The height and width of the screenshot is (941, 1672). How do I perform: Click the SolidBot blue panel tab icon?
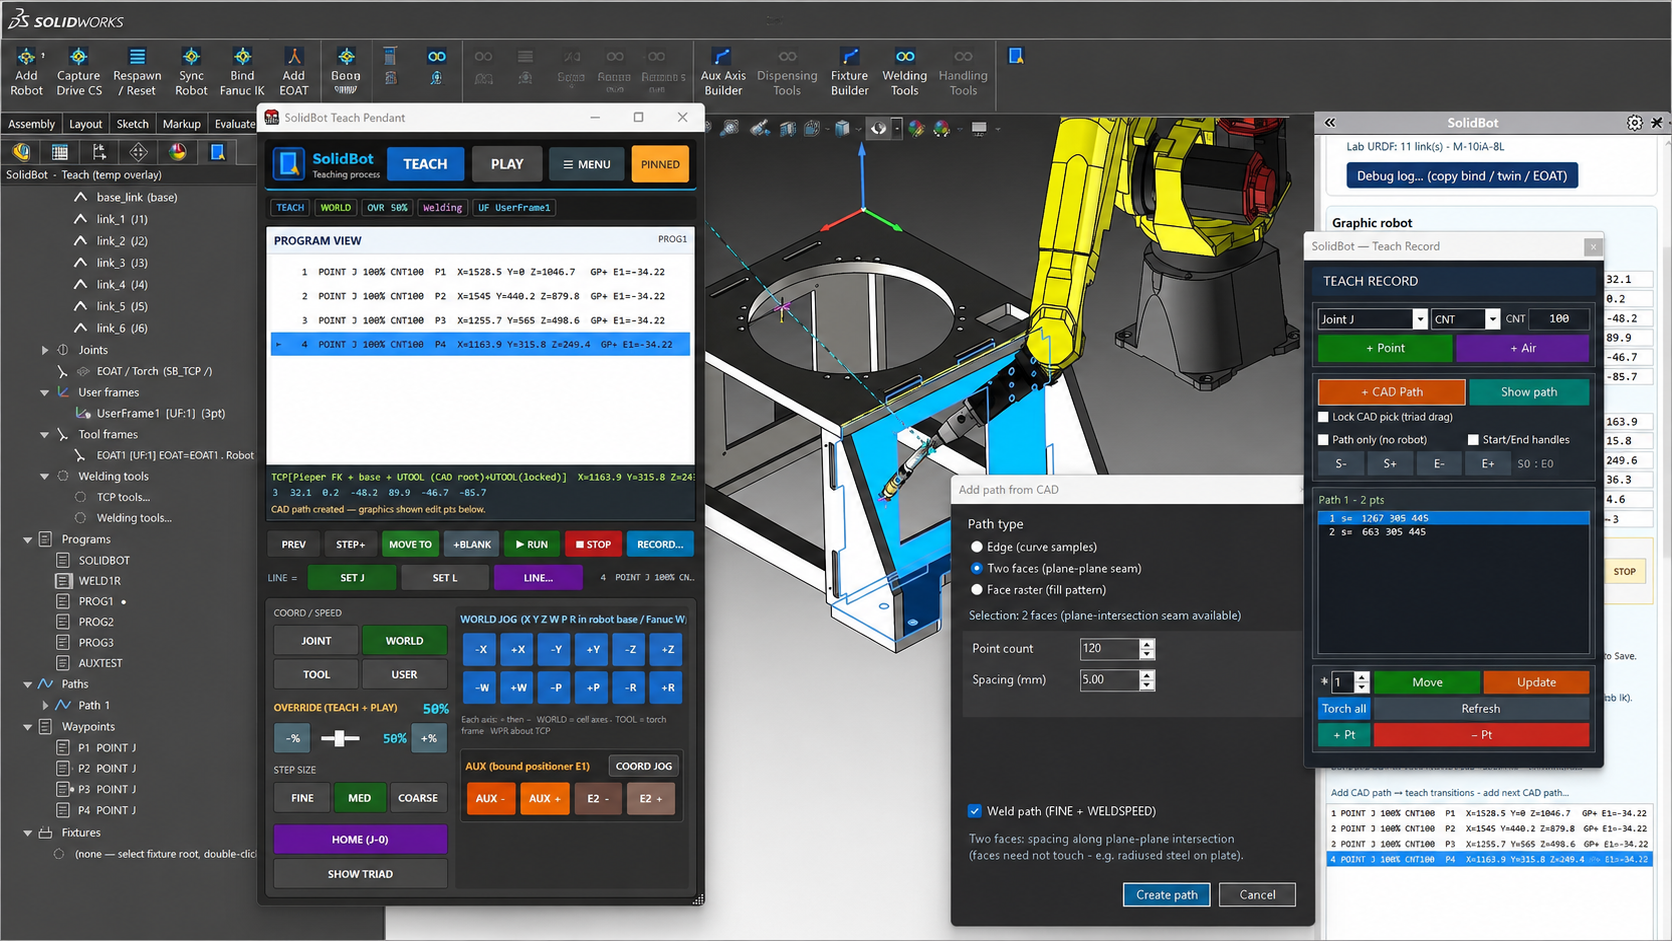217,152
